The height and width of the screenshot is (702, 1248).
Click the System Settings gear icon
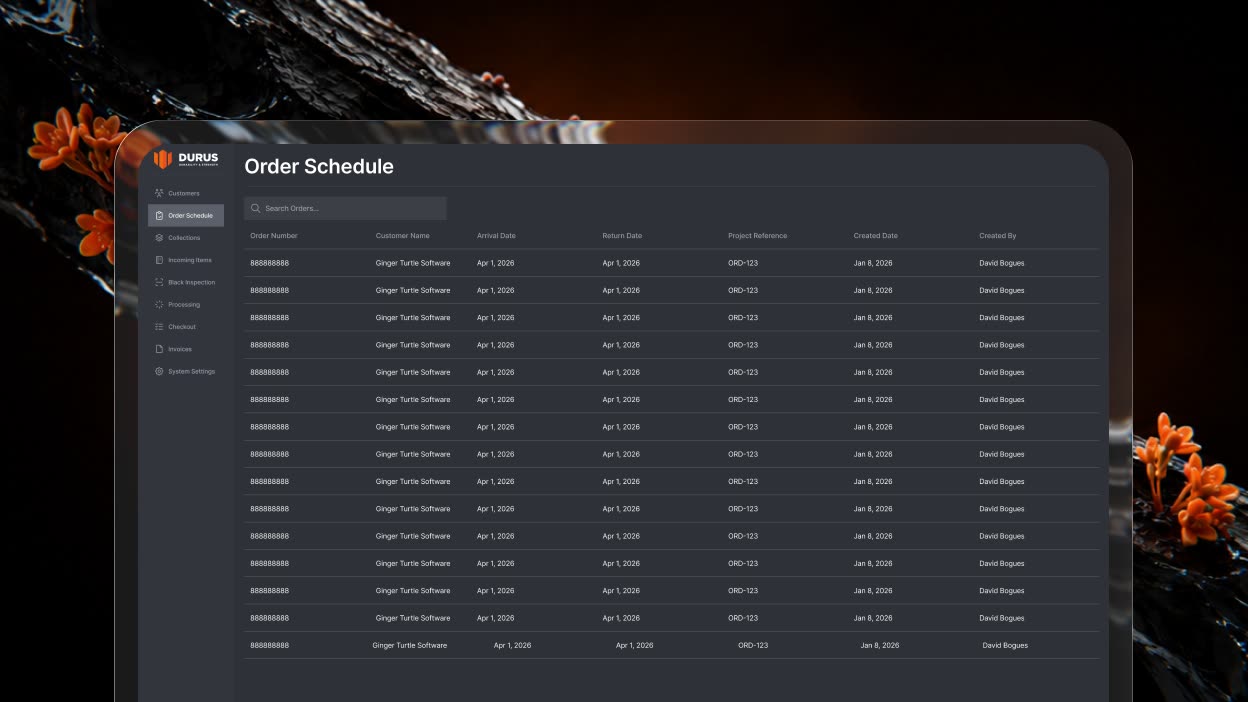pos(159,371)
